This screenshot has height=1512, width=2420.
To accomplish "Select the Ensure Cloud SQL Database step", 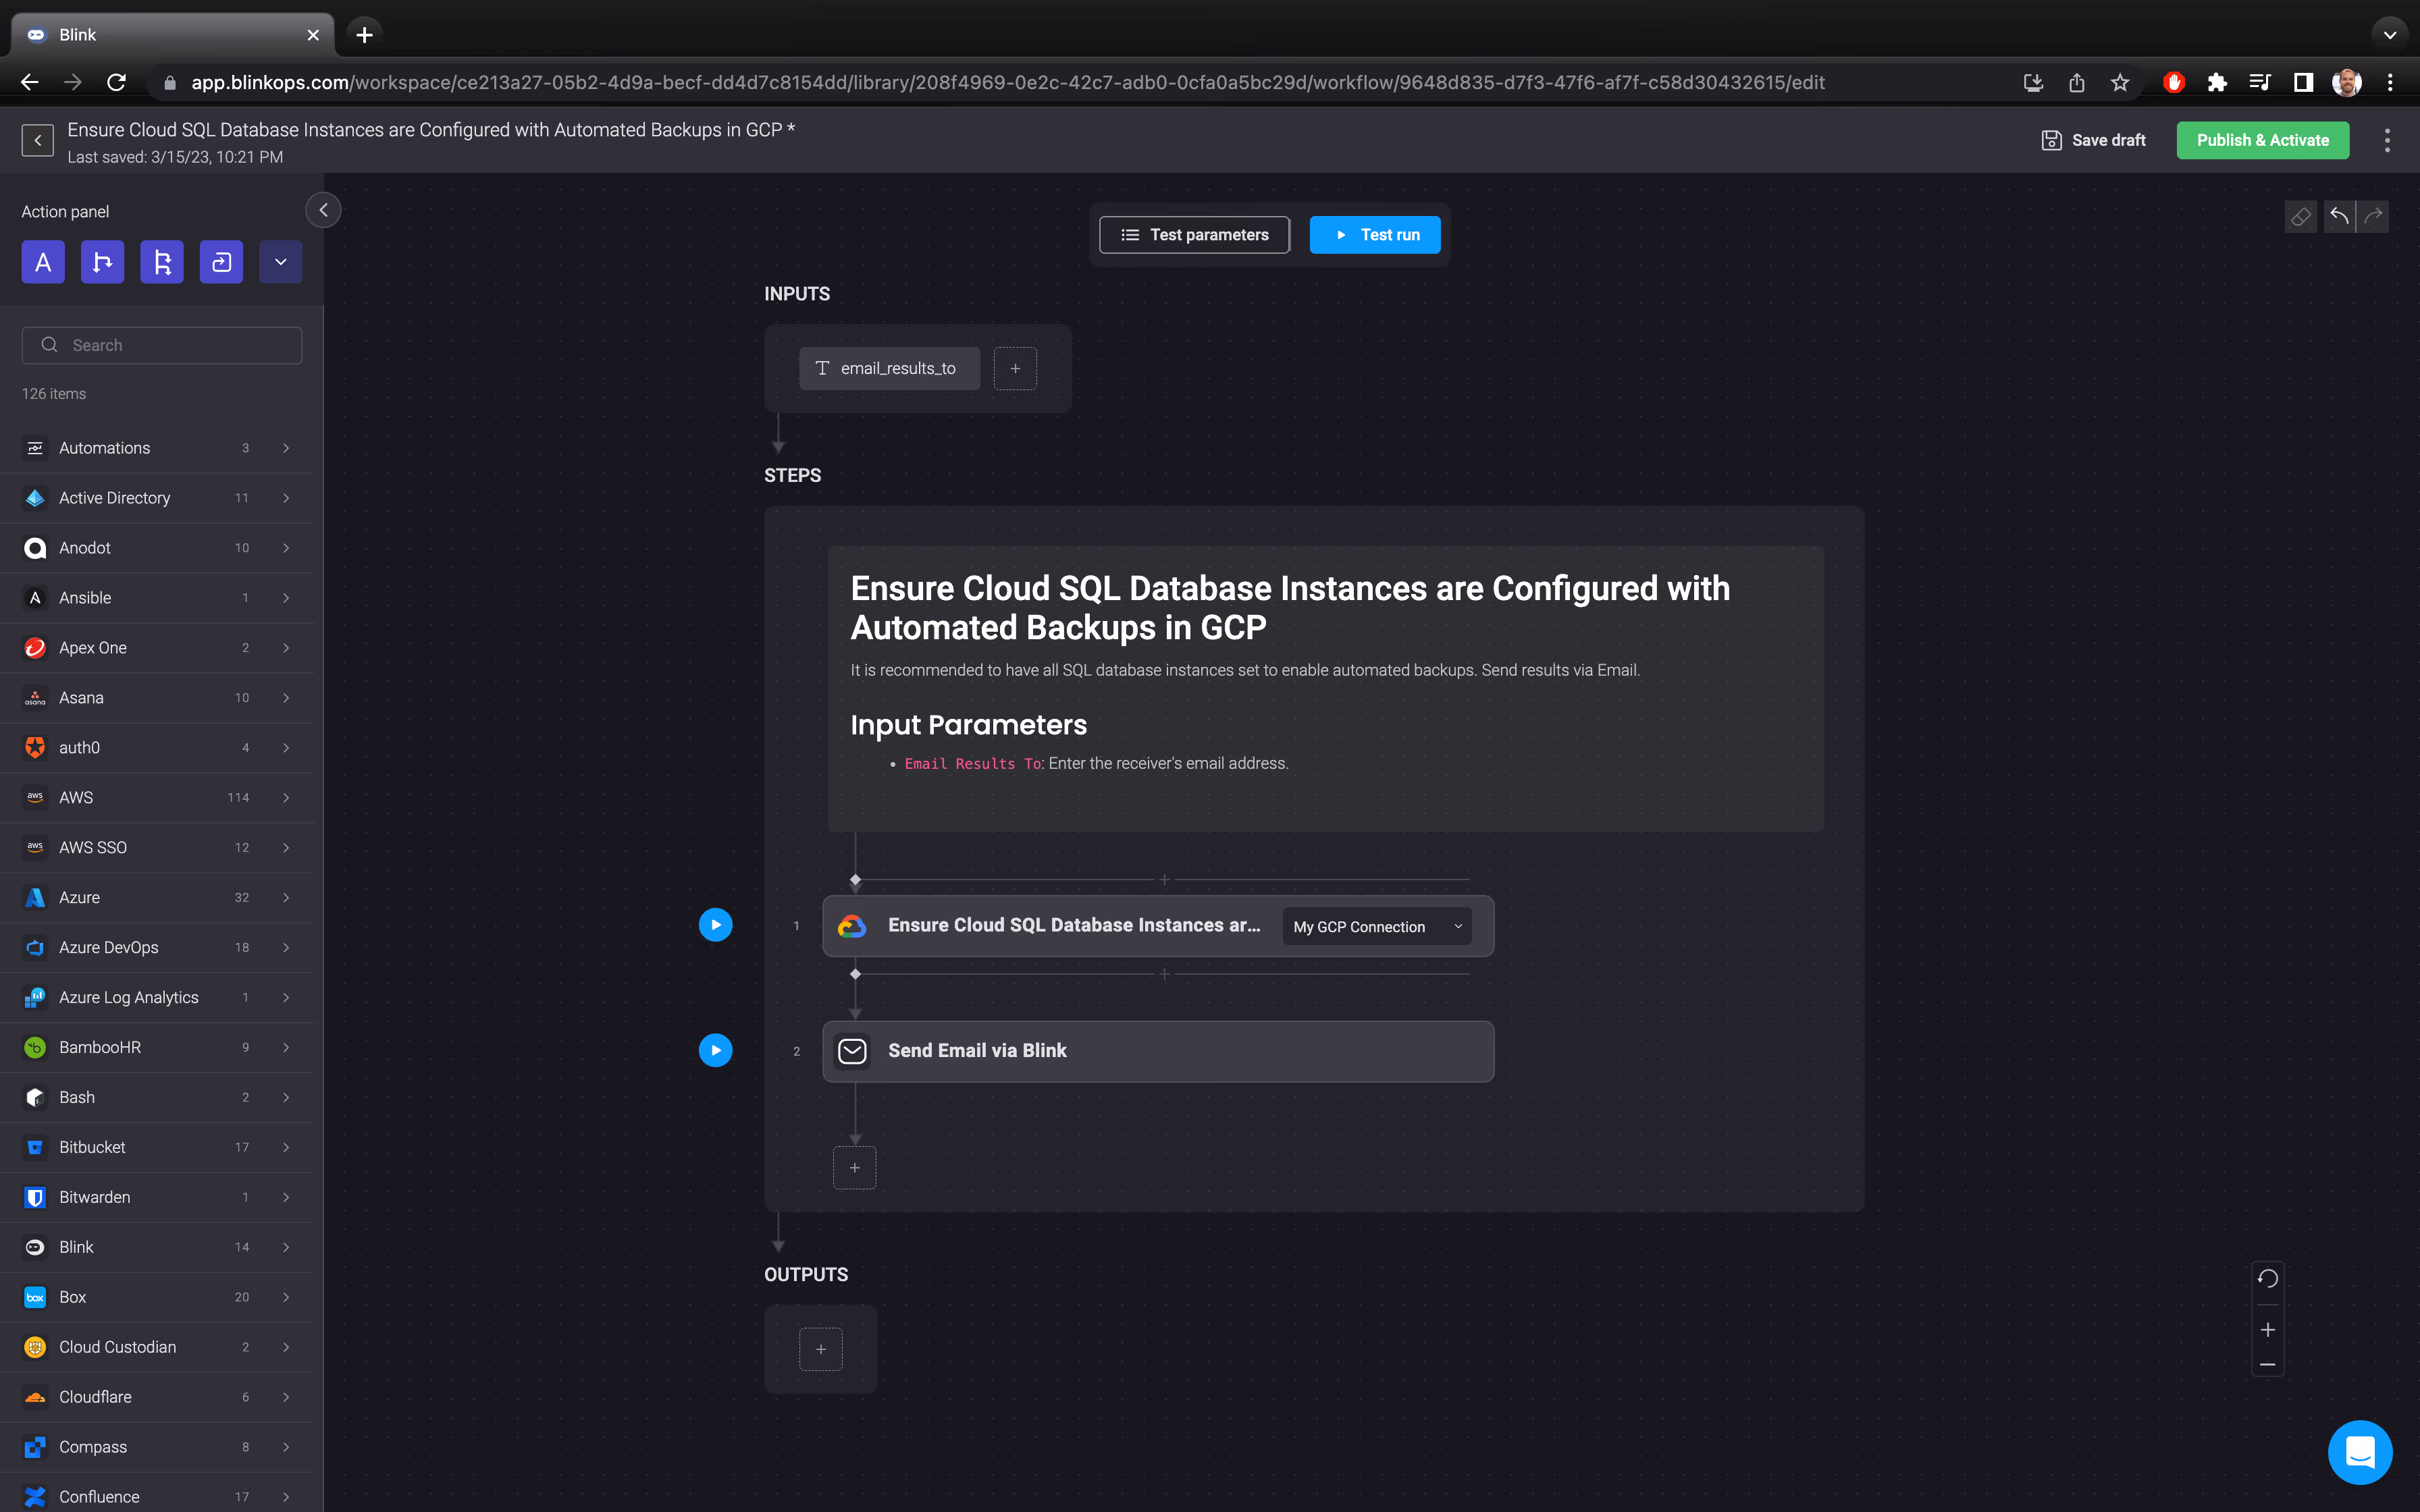I will click(1158, 926).
